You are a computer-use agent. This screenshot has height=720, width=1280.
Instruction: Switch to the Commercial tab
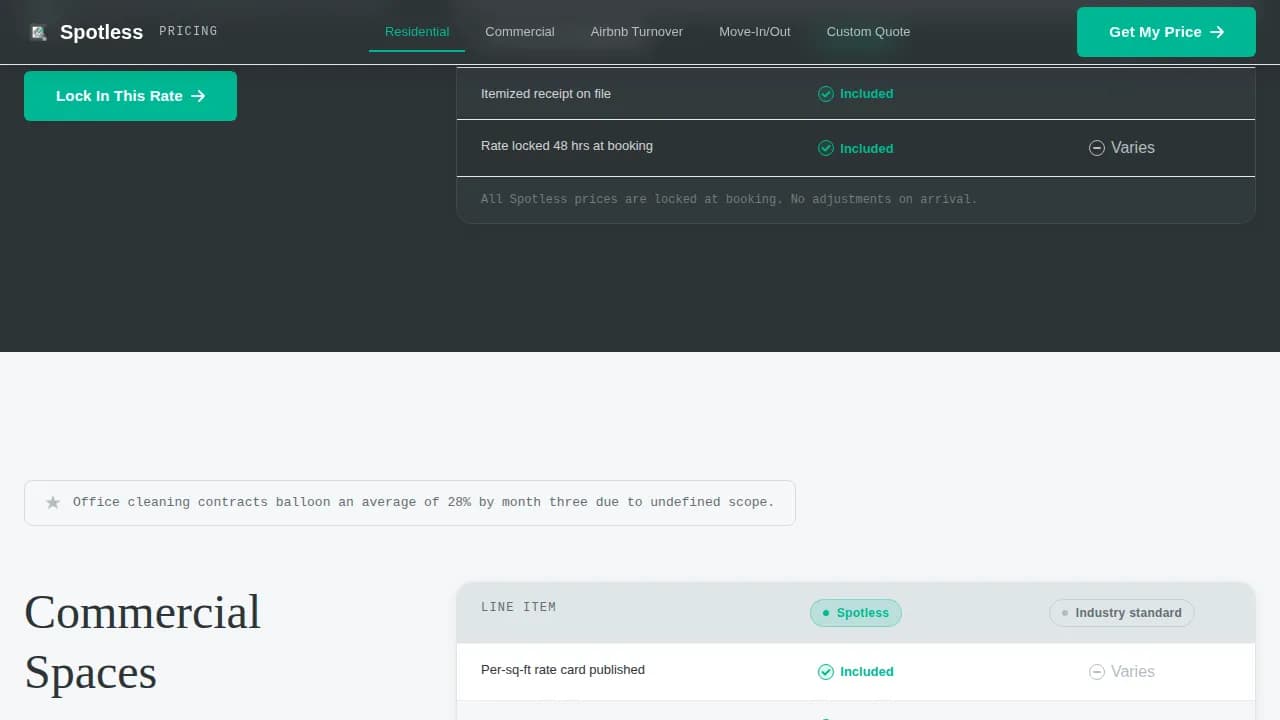(520, 32)
